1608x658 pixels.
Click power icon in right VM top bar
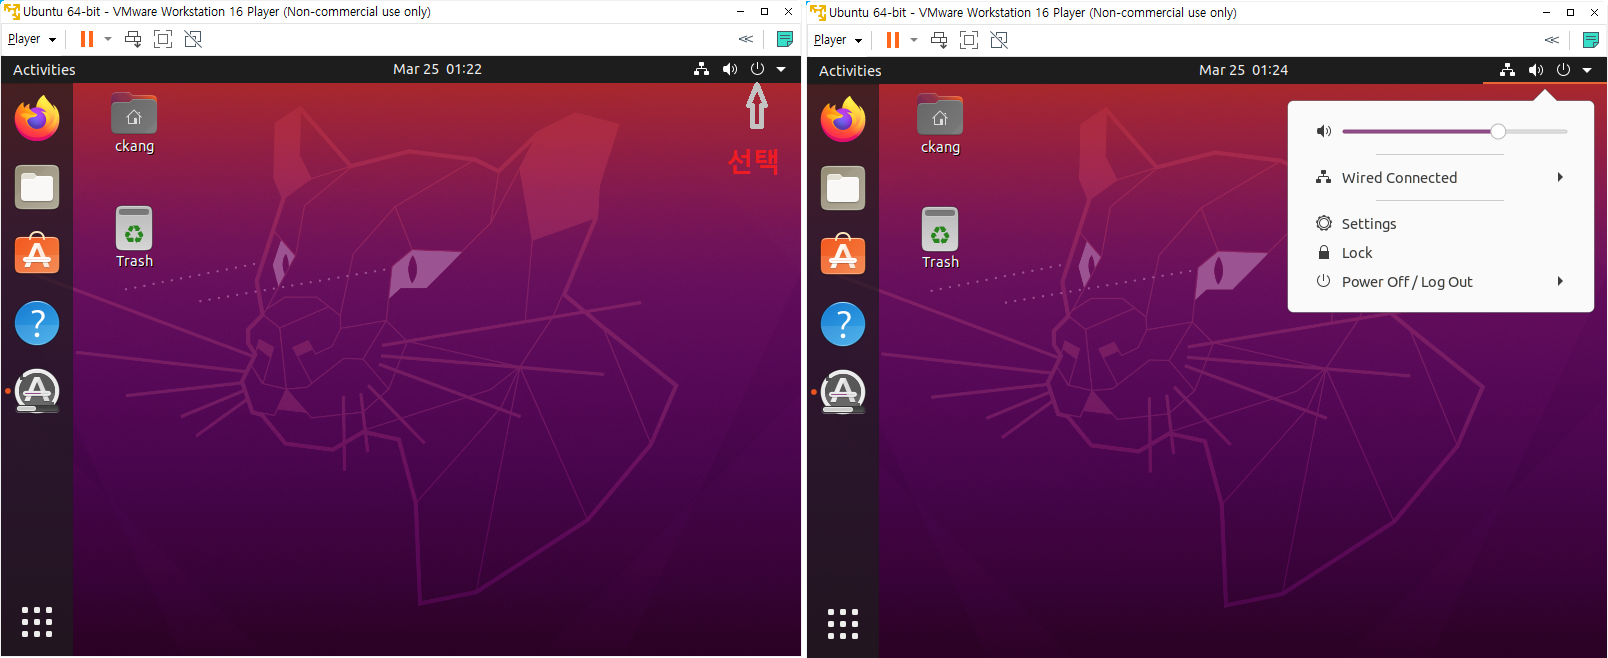(x=1563, y=70)
